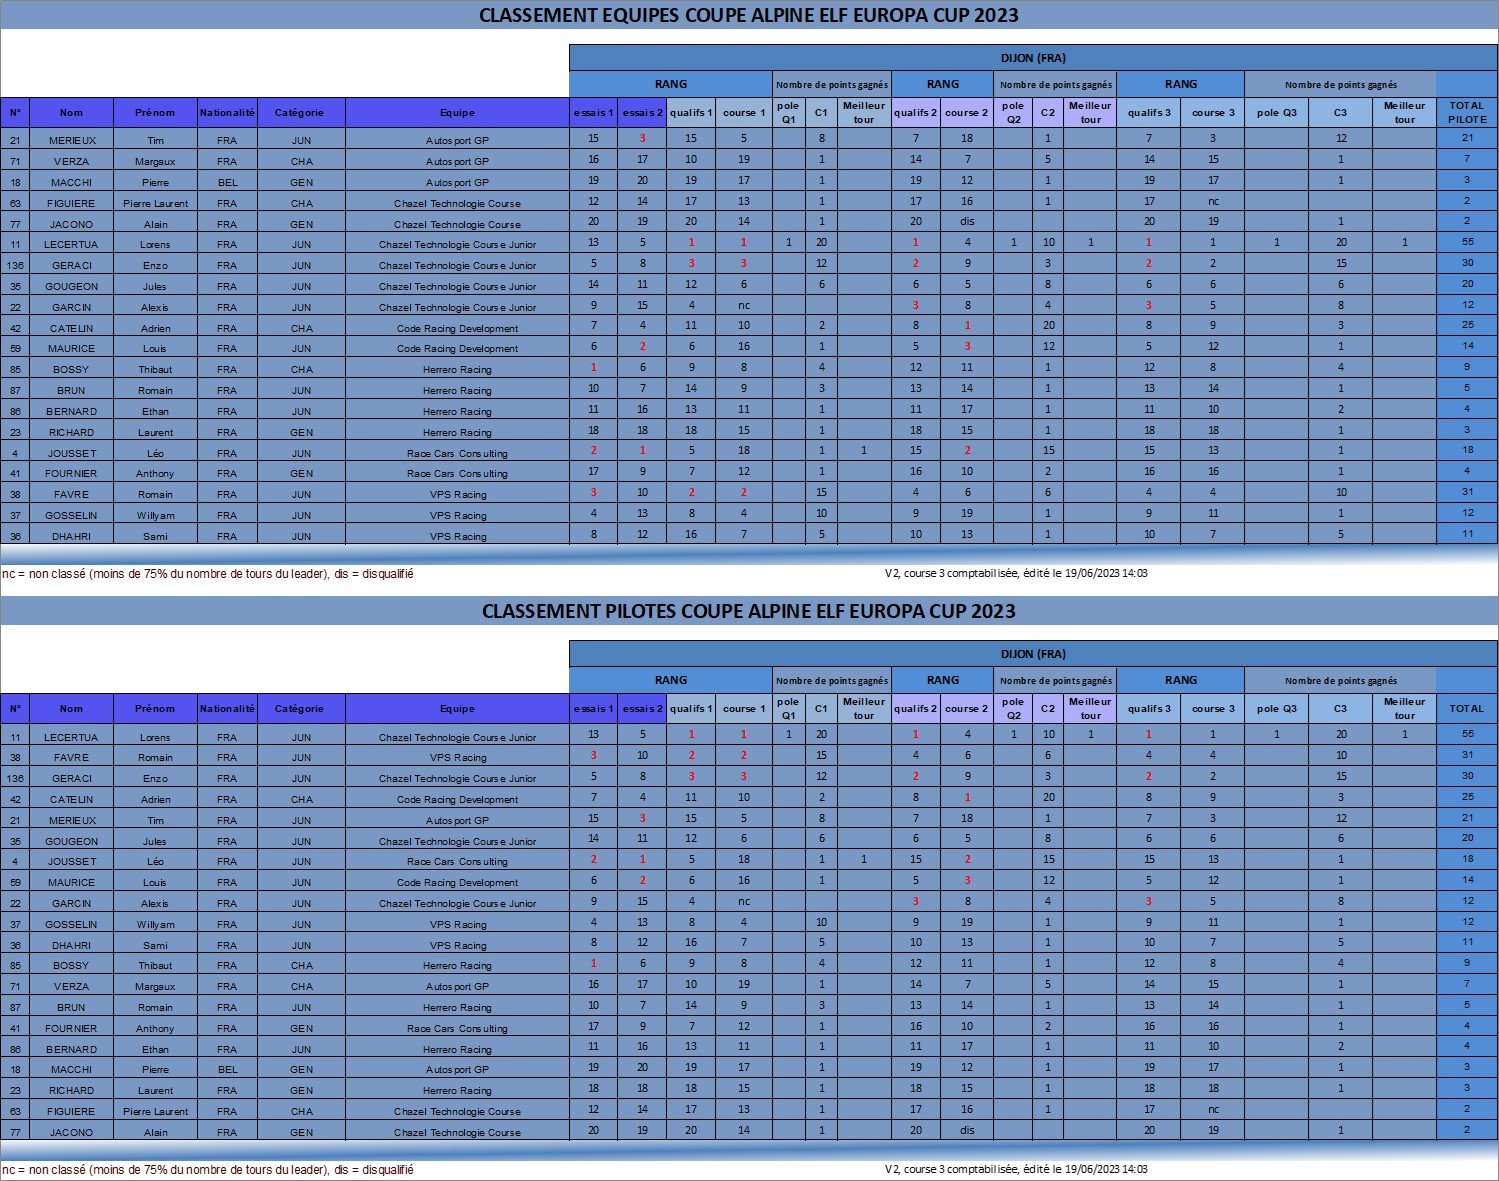Click RICHARD name in Pilotes table
Image resolution: width=1499 pixels, height=1181 pixels.
tap(71, 1090)
